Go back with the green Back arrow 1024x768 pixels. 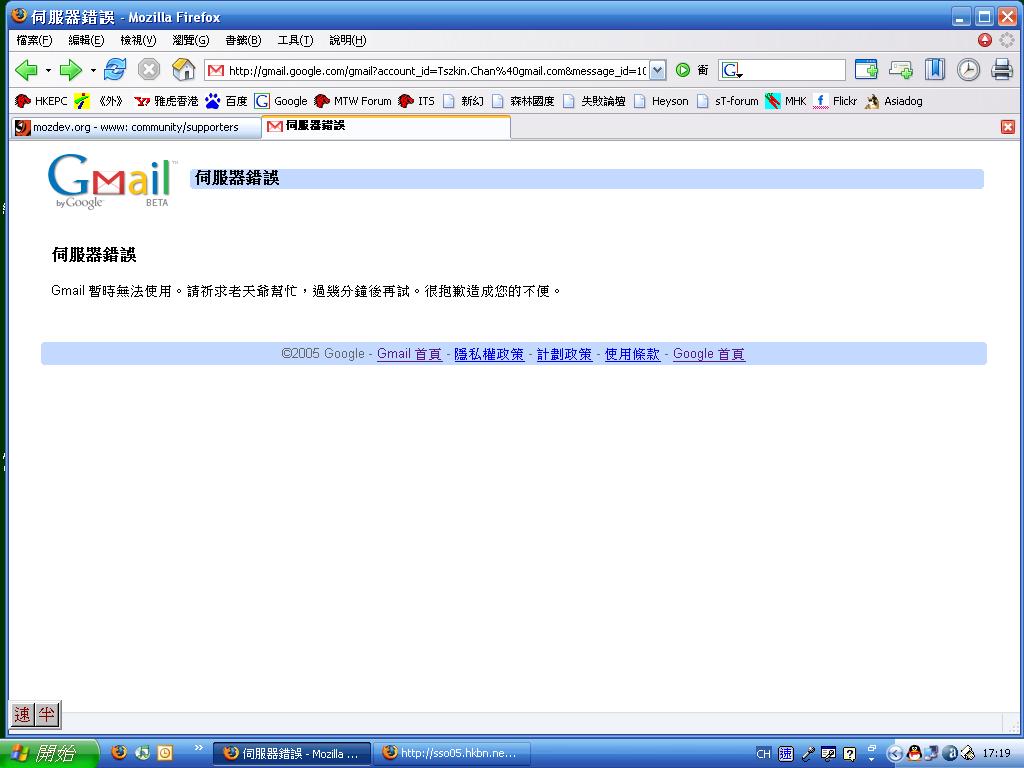click(26, 69)
